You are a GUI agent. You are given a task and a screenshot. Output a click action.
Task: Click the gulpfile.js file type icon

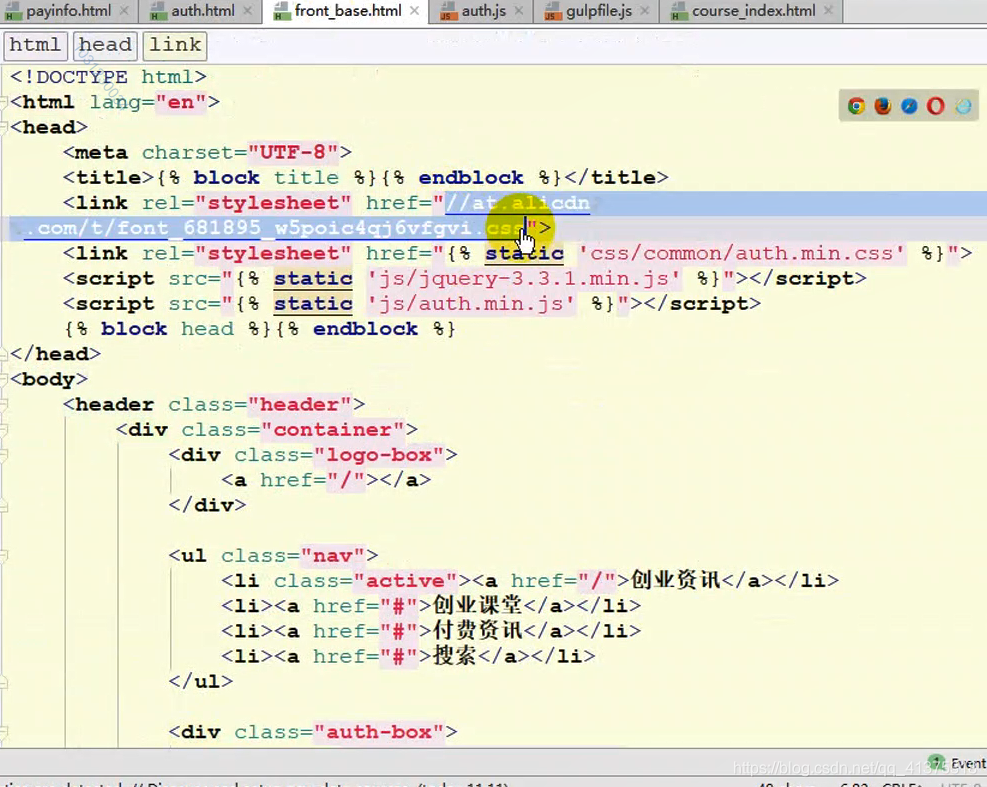pyautogui.click(x=553, y=11)
